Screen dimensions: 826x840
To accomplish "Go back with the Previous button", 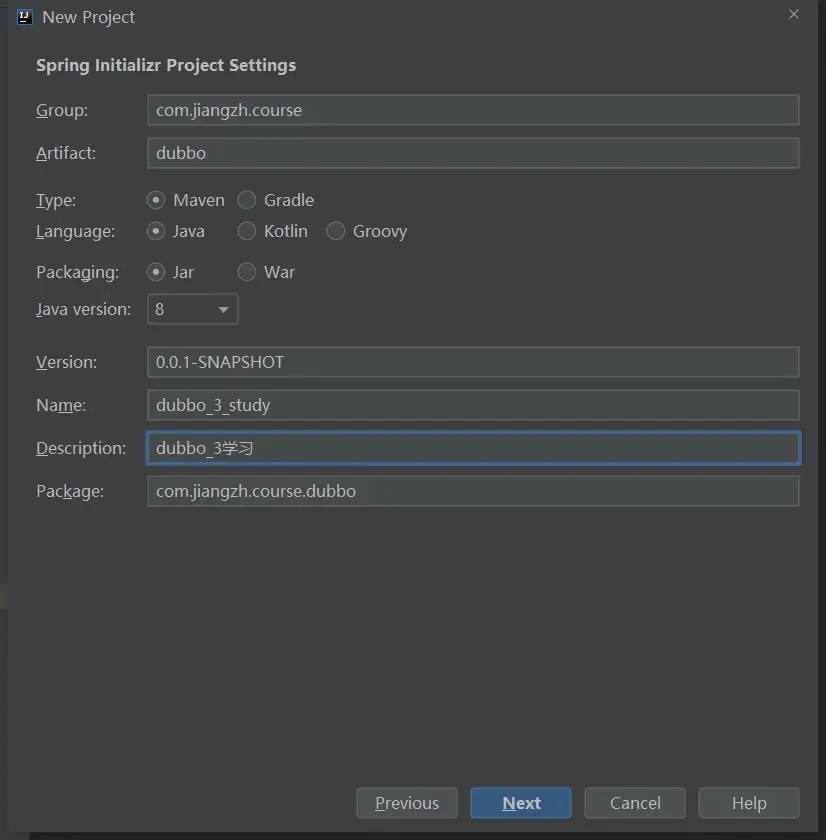I will [407, 803].
